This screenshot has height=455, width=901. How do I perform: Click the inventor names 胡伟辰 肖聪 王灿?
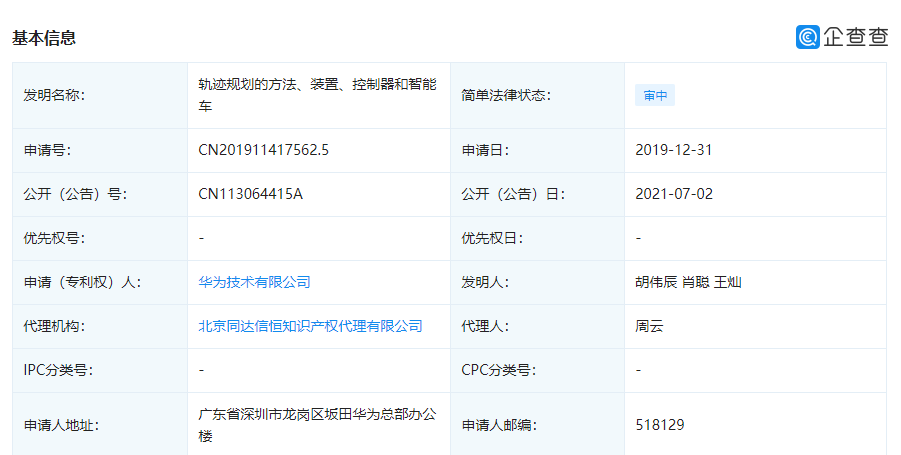[x=687, y=282]
